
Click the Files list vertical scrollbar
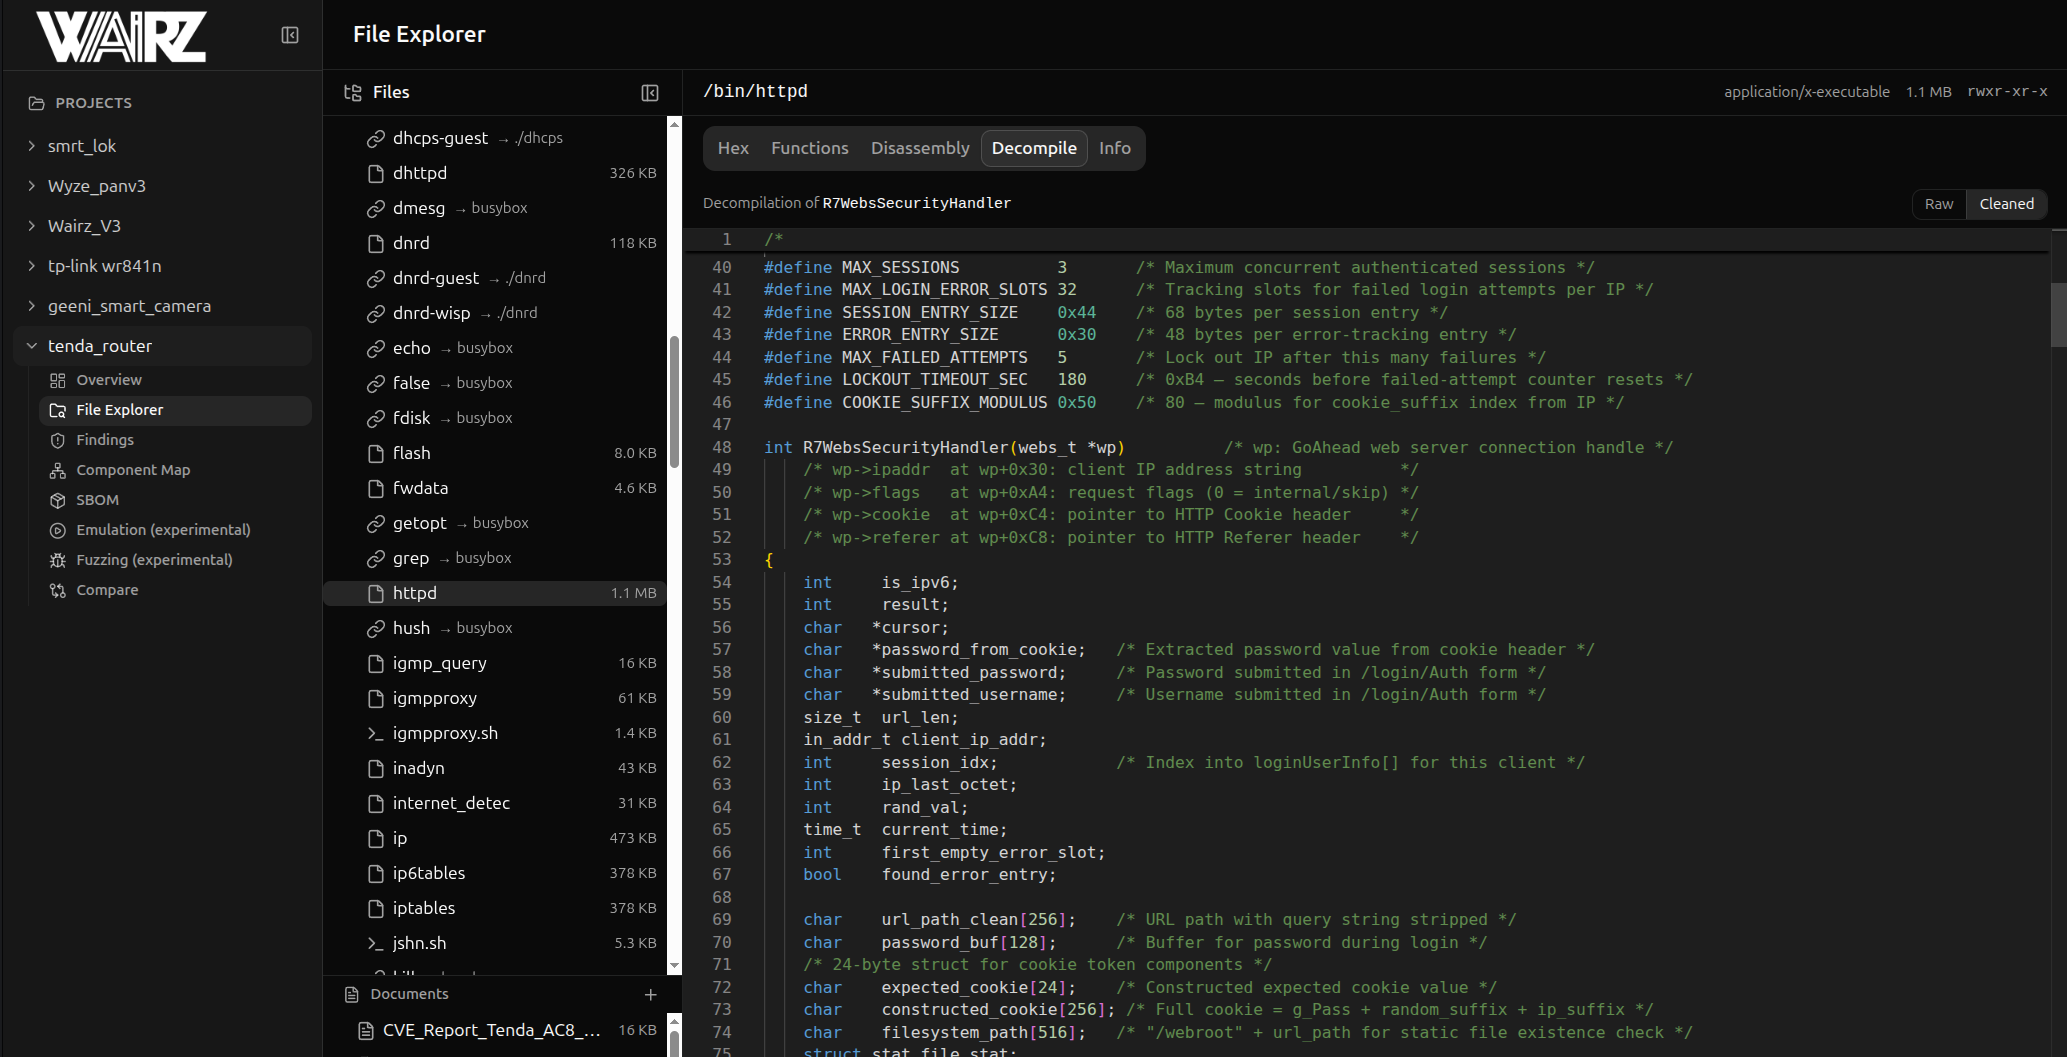tap(674, 400)
